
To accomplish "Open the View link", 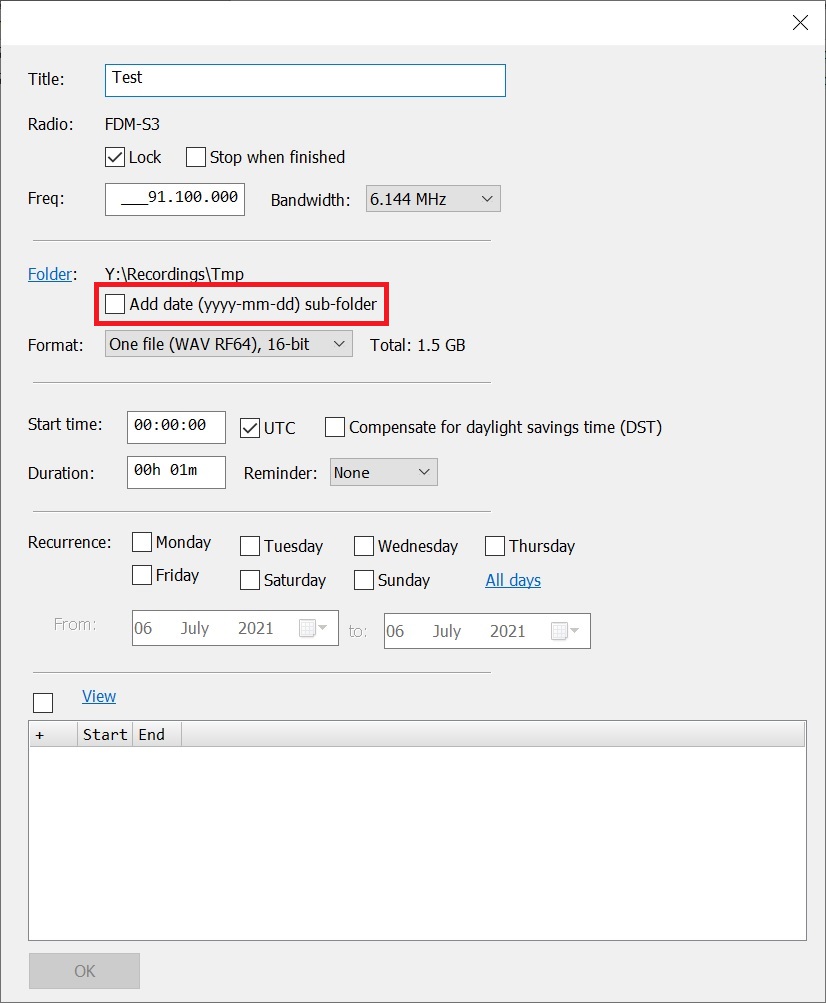I will coord(99,696).
